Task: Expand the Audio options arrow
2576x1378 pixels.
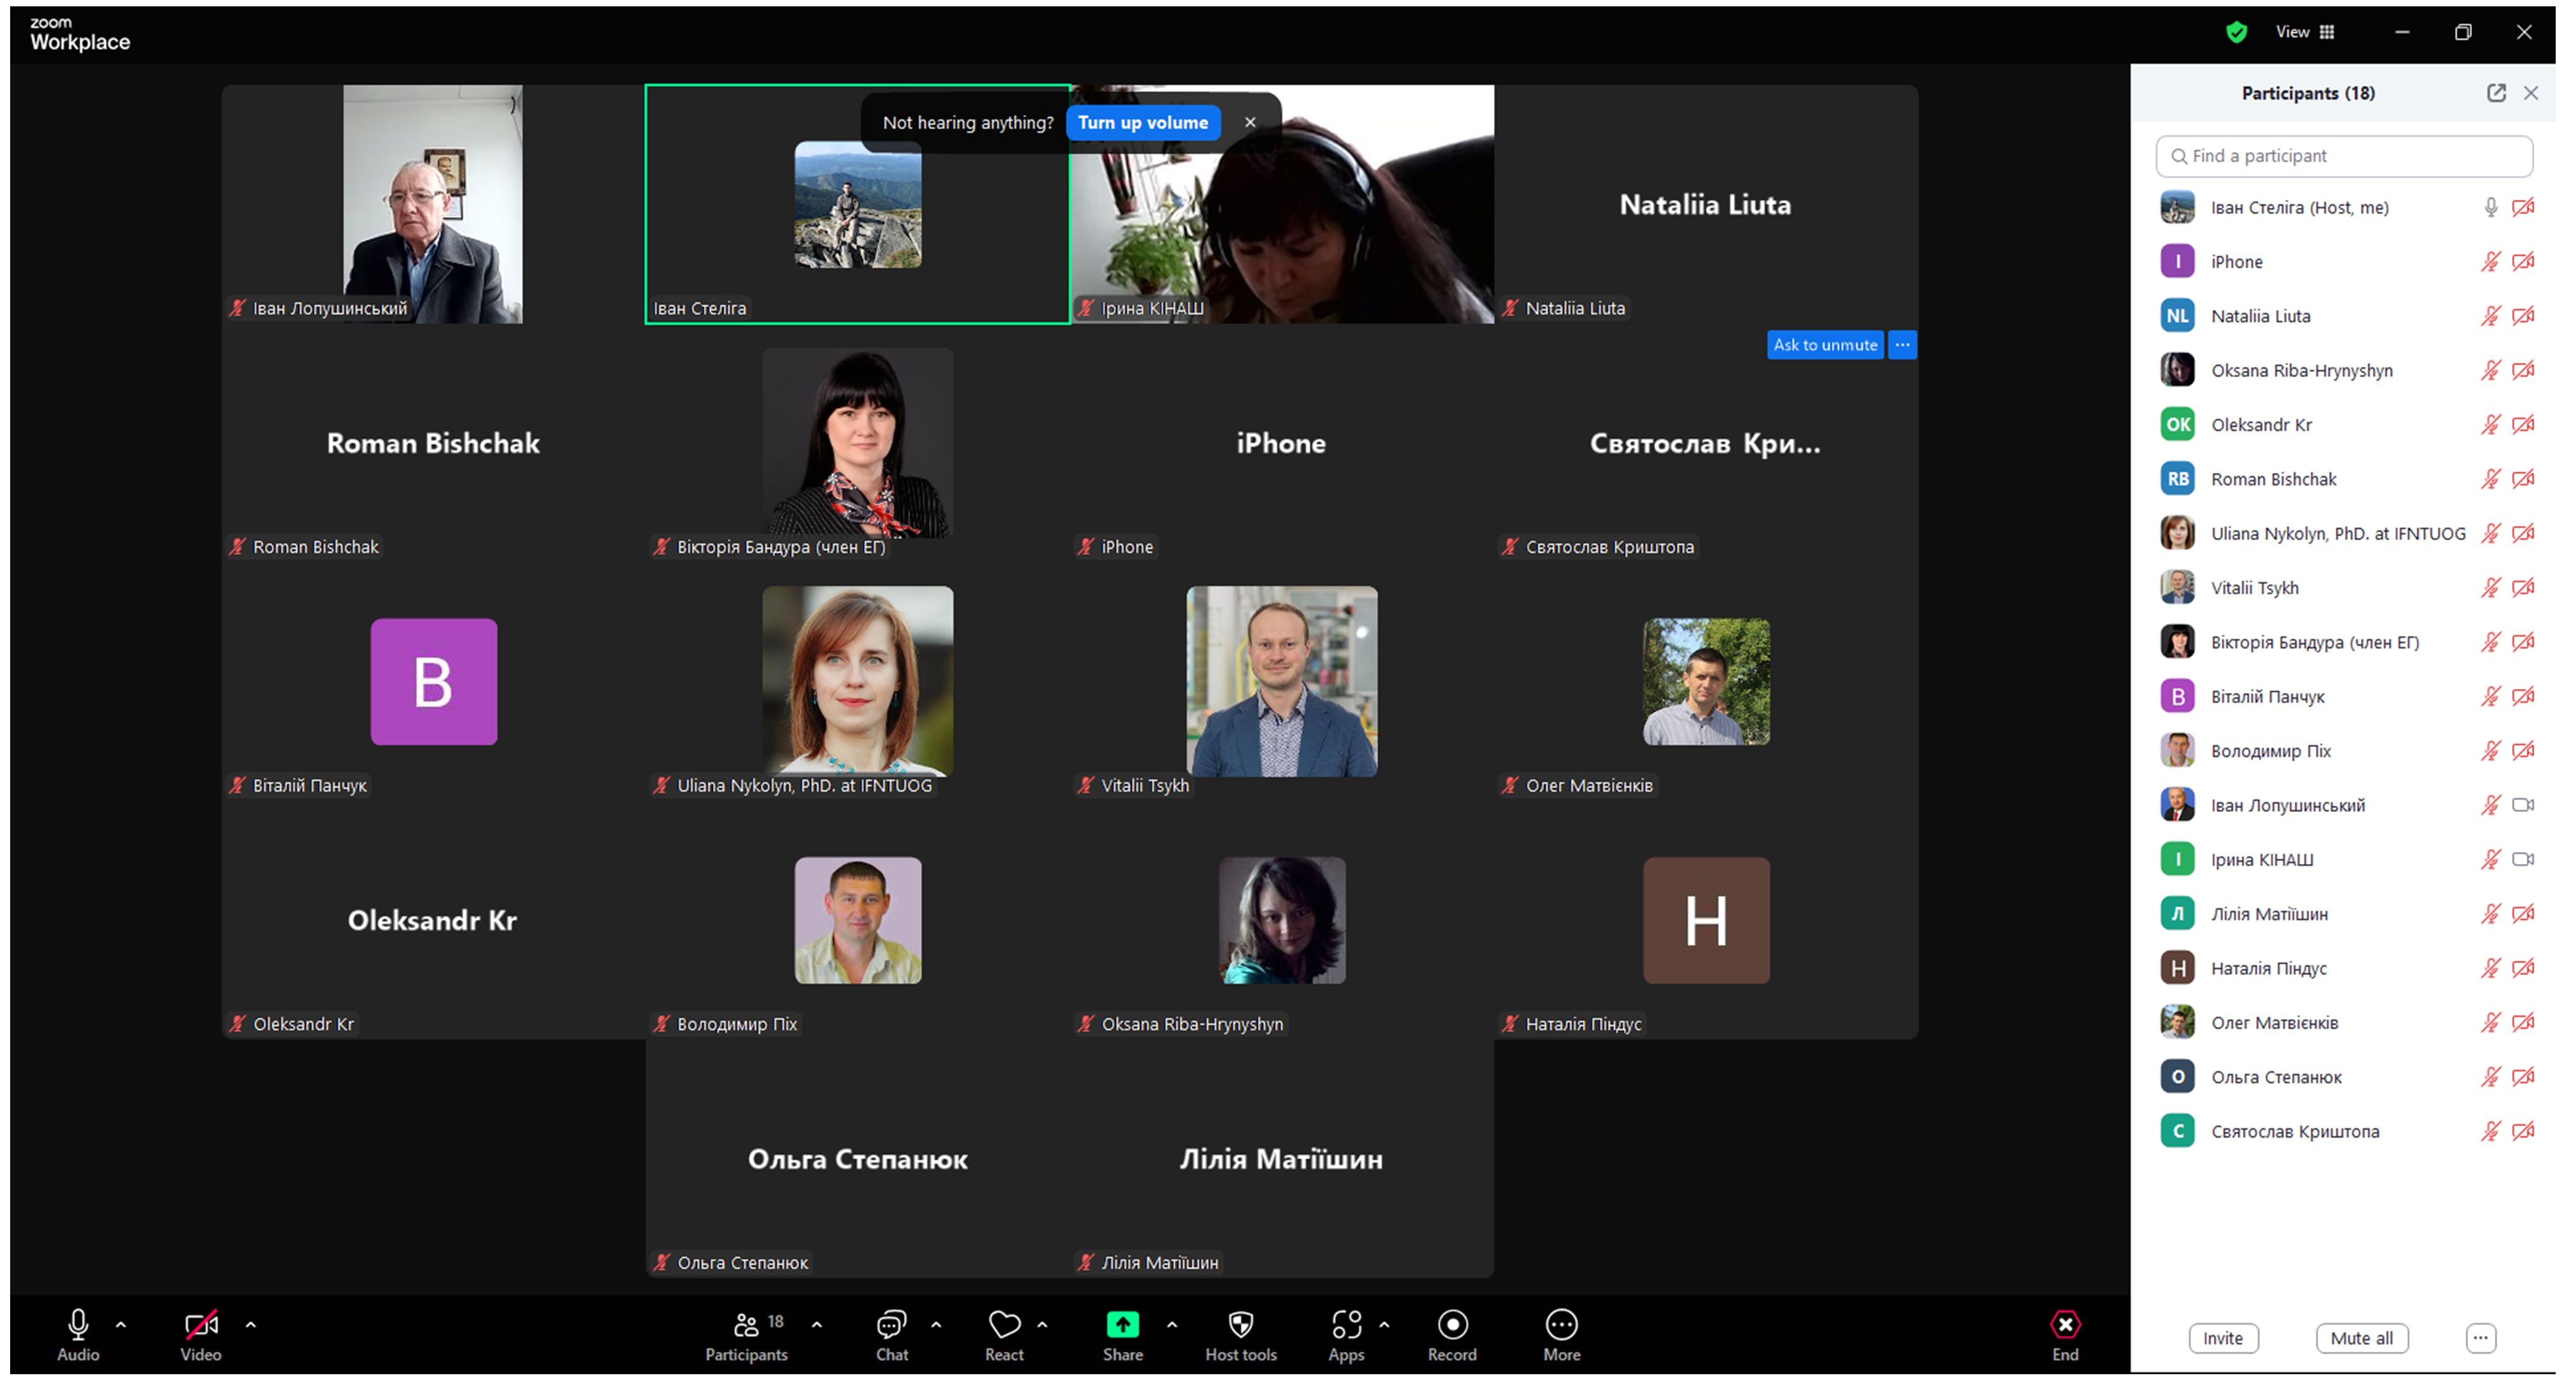Action: (121, 1324)
